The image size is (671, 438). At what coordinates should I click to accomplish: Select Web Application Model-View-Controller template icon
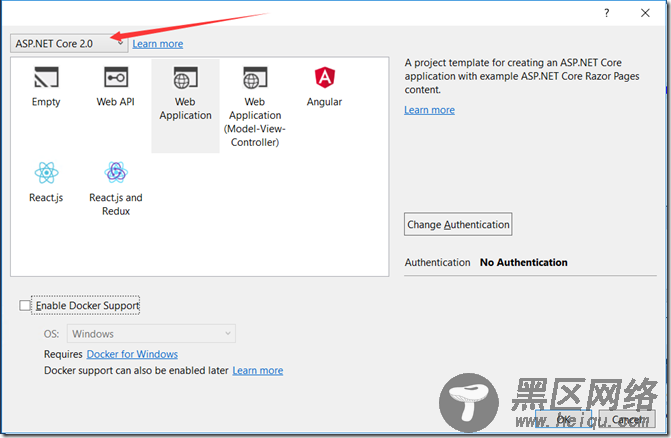(255, 77)
